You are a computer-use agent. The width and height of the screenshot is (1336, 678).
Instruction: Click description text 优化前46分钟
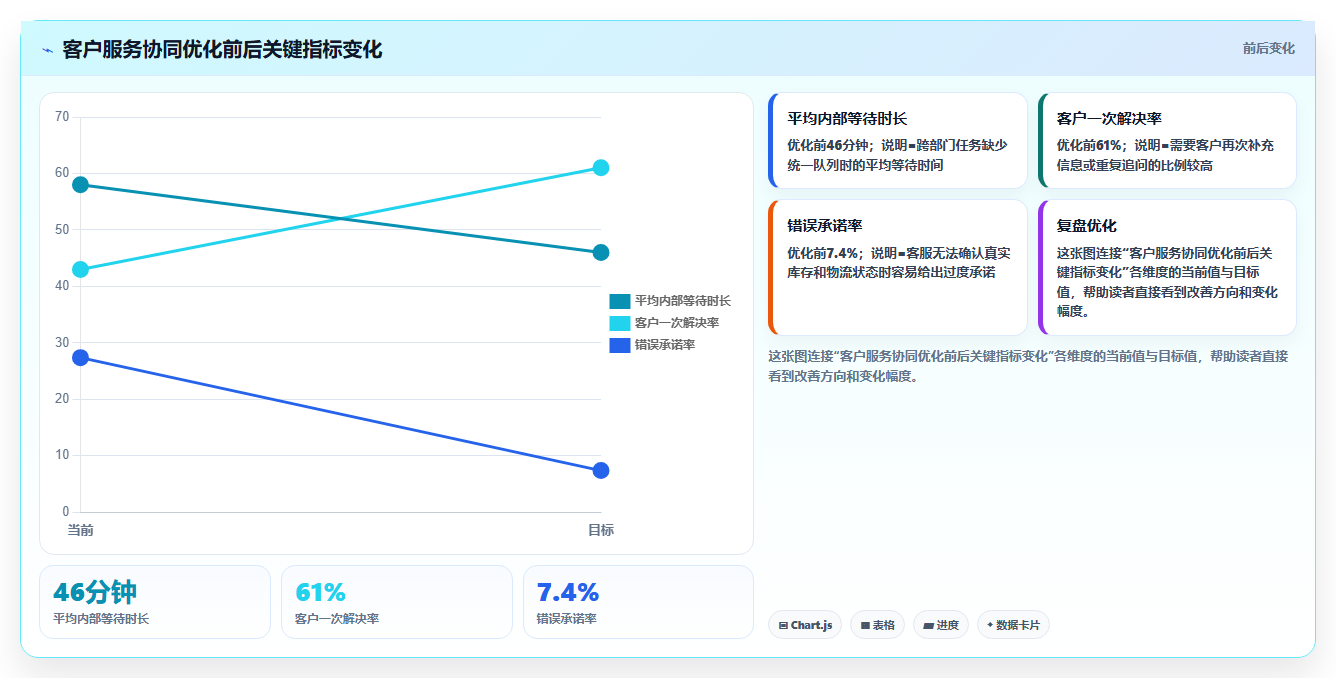(x=827, y=145)
